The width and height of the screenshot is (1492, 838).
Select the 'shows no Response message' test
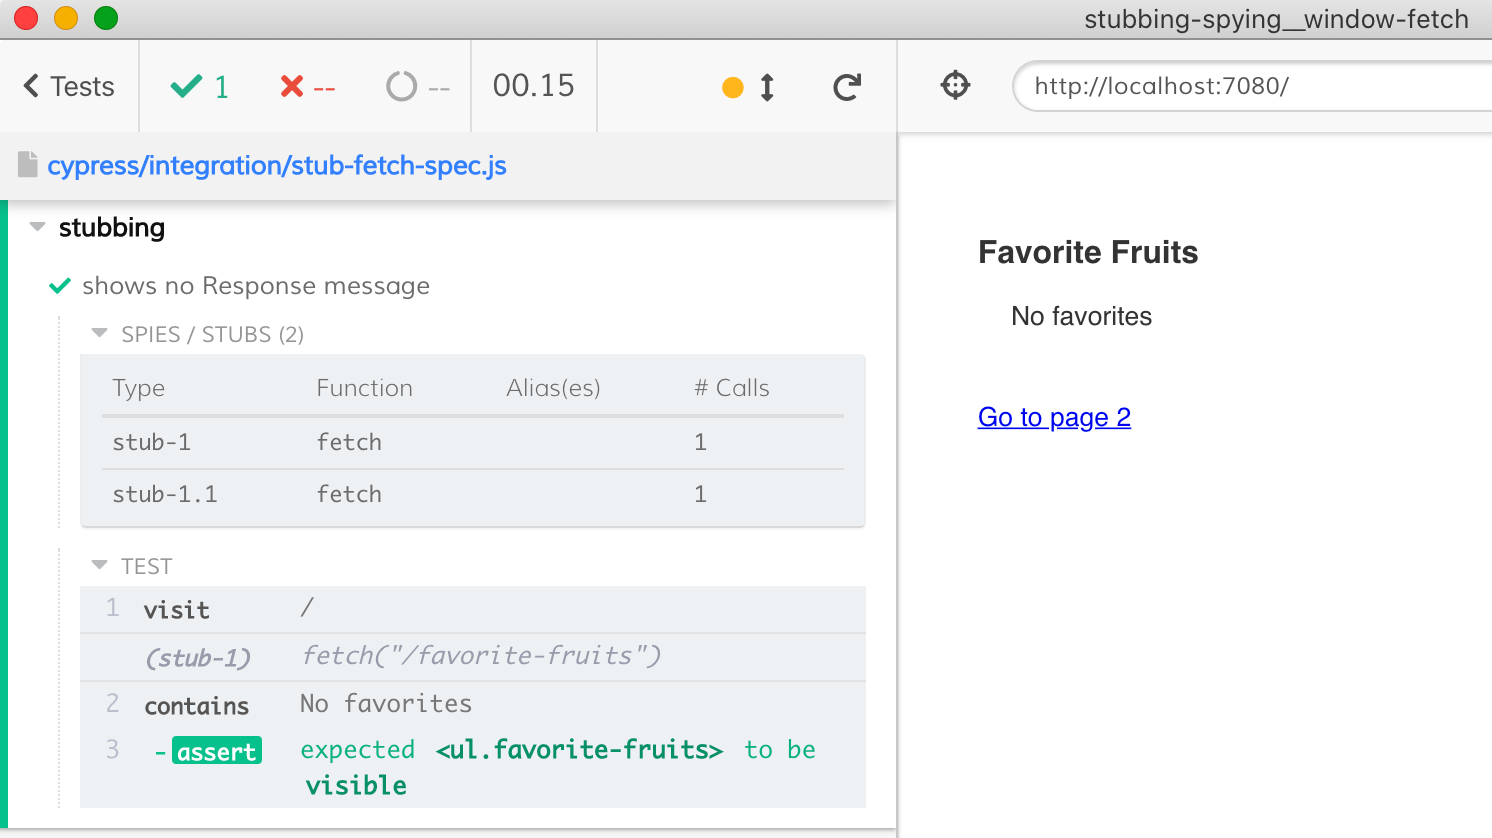pyautogui.click(x=255, y=286)
